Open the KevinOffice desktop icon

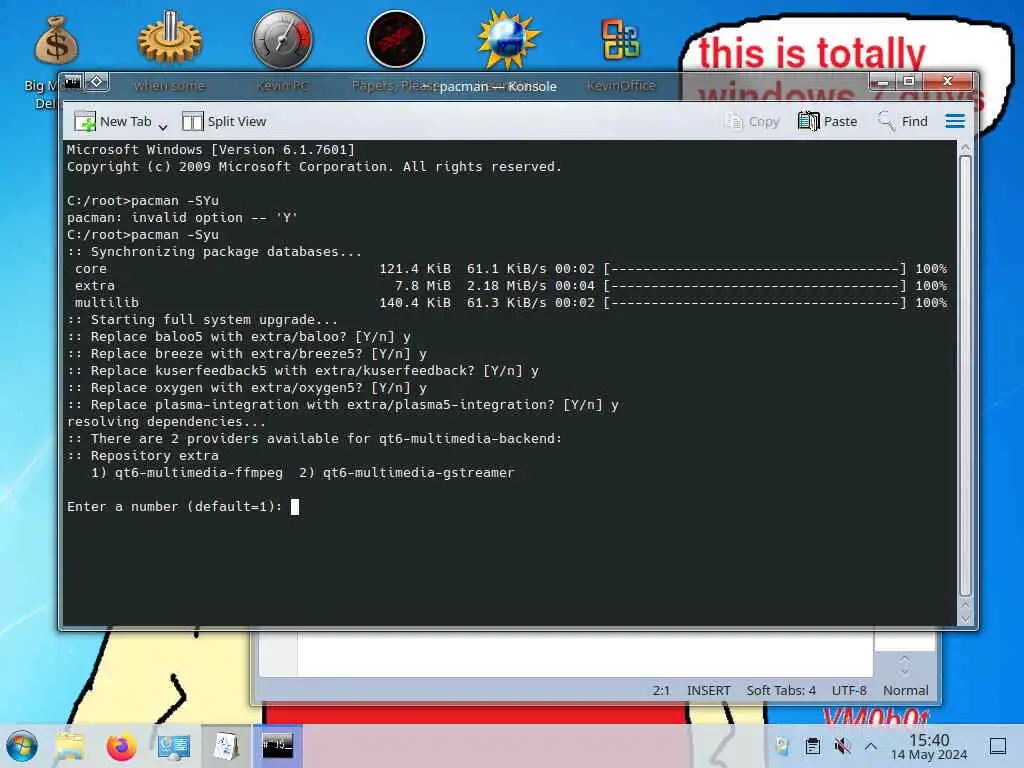pyautogui.click(x=620, y=39)
